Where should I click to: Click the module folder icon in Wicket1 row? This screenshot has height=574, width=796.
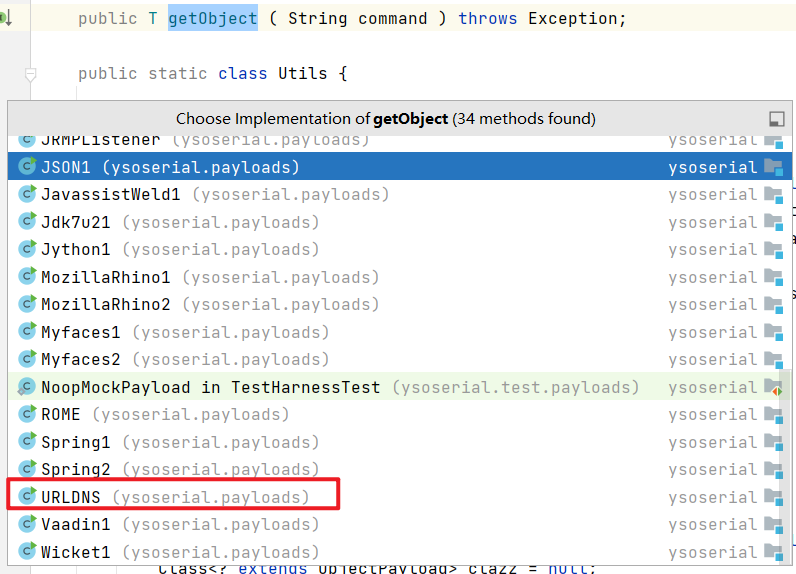[x=772, y=552]
